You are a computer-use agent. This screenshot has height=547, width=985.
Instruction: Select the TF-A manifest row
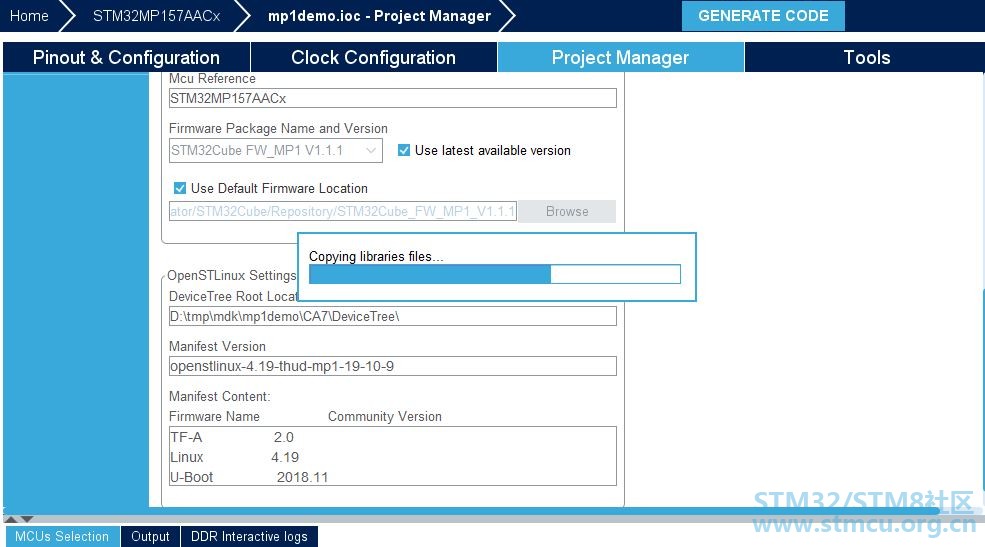(393, 437)
